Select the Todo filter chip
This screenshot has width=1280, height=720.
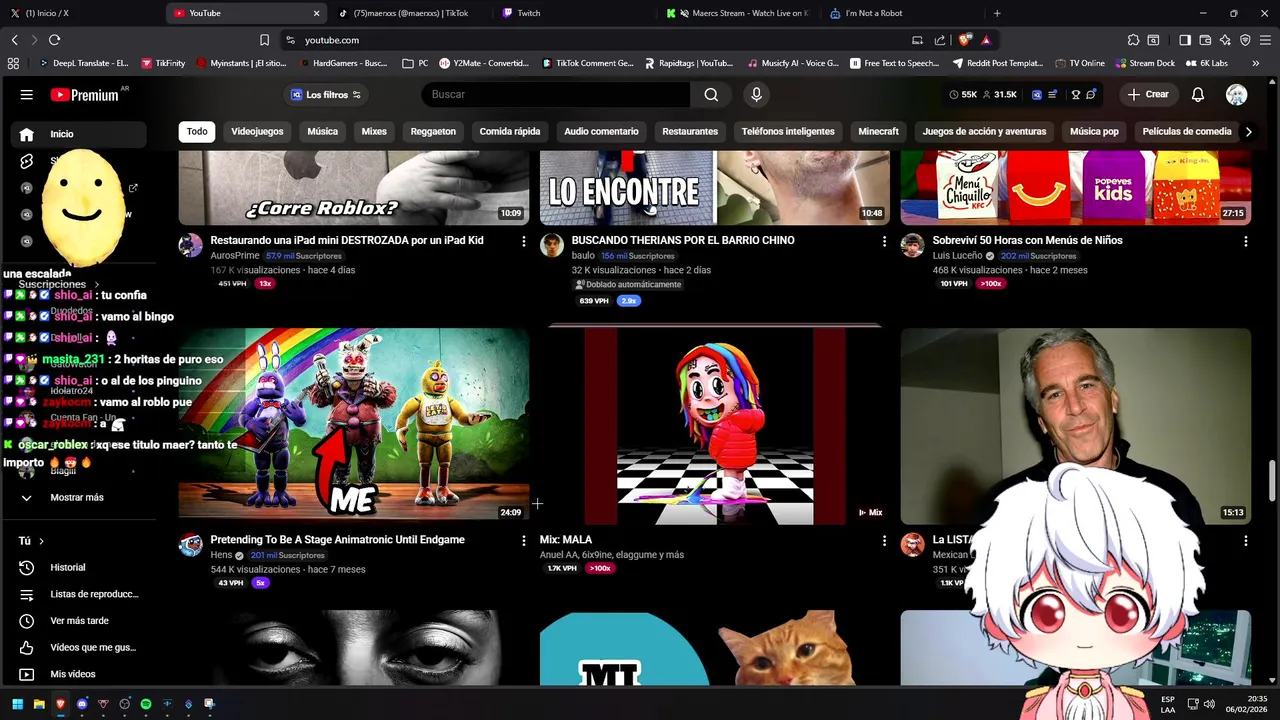[197, 131]
